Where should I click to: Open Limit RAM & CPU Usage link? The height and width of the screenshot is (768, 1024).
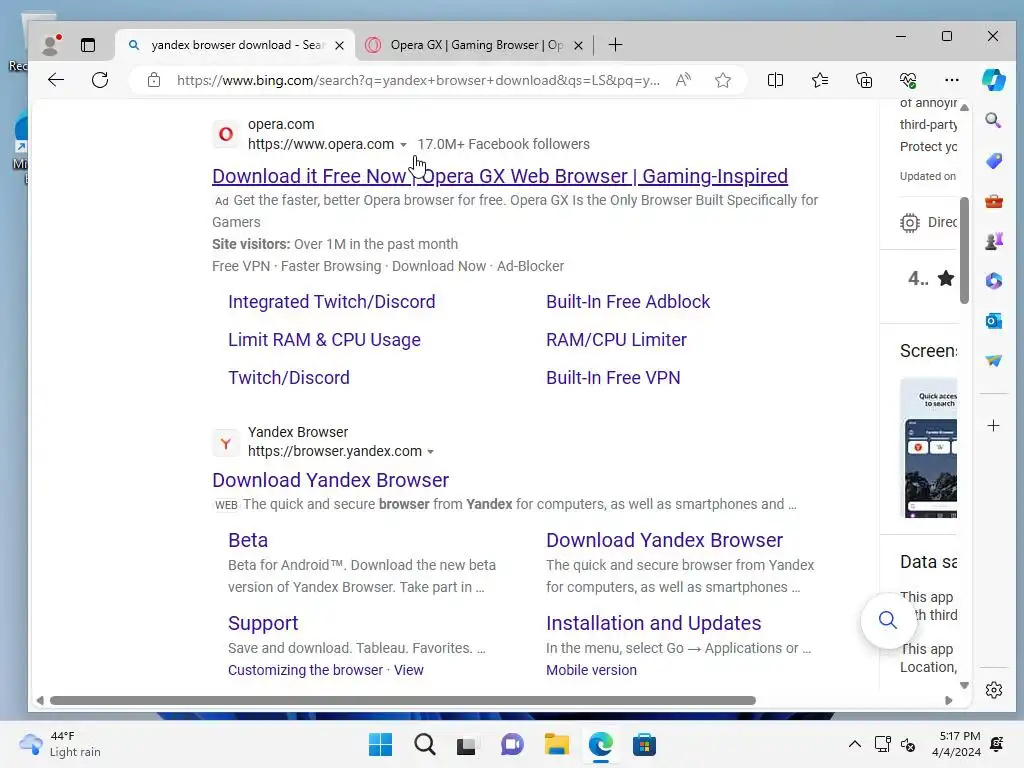coord(324,340)
